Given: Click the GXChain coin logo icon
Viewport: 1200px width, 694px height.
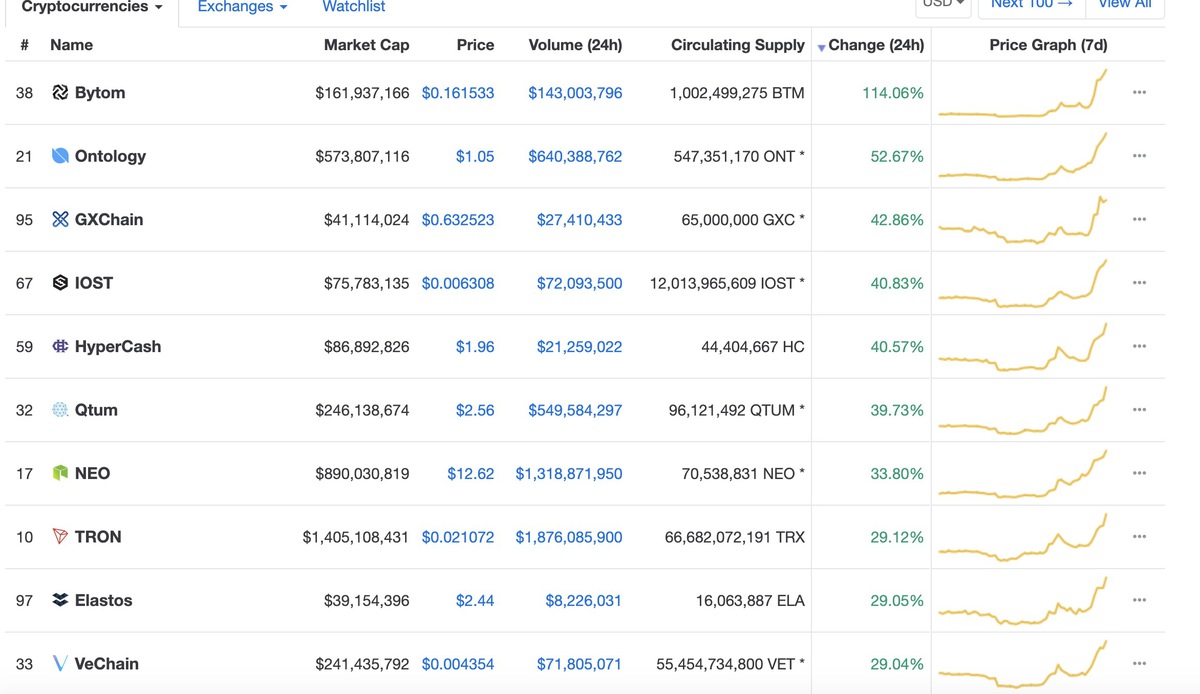Looking at the screenshot, I should point(60,220).
